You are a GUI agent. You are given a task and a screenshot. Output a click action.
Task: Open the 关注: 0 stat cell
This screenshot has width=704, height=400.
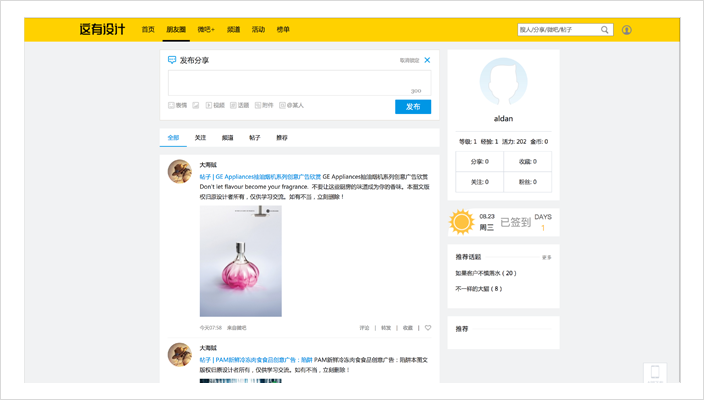[480, 182]
